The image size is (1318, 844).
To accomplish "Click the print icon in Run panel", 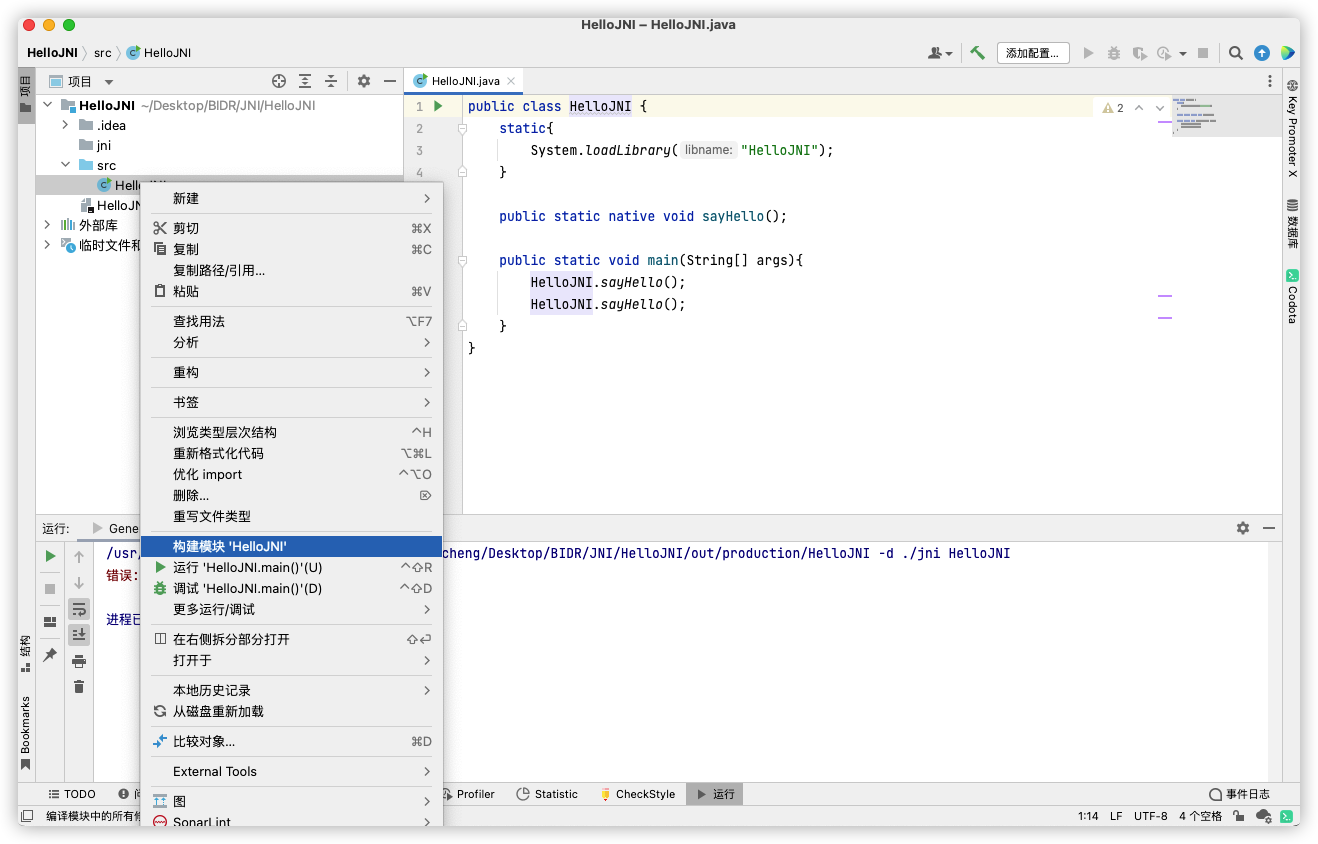I will 79,661.
